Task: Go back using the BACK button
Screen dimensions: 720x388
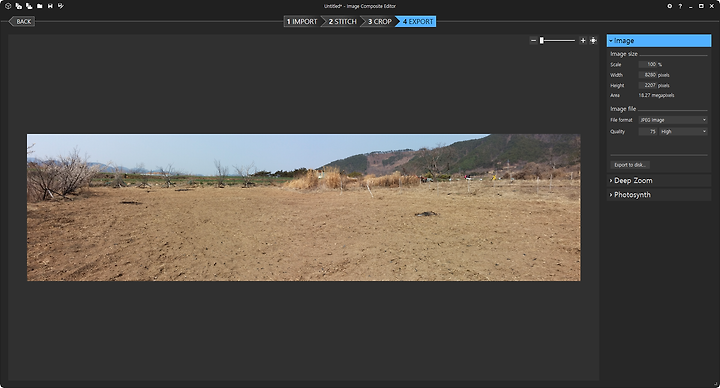Action: click(x=22, y=22)
